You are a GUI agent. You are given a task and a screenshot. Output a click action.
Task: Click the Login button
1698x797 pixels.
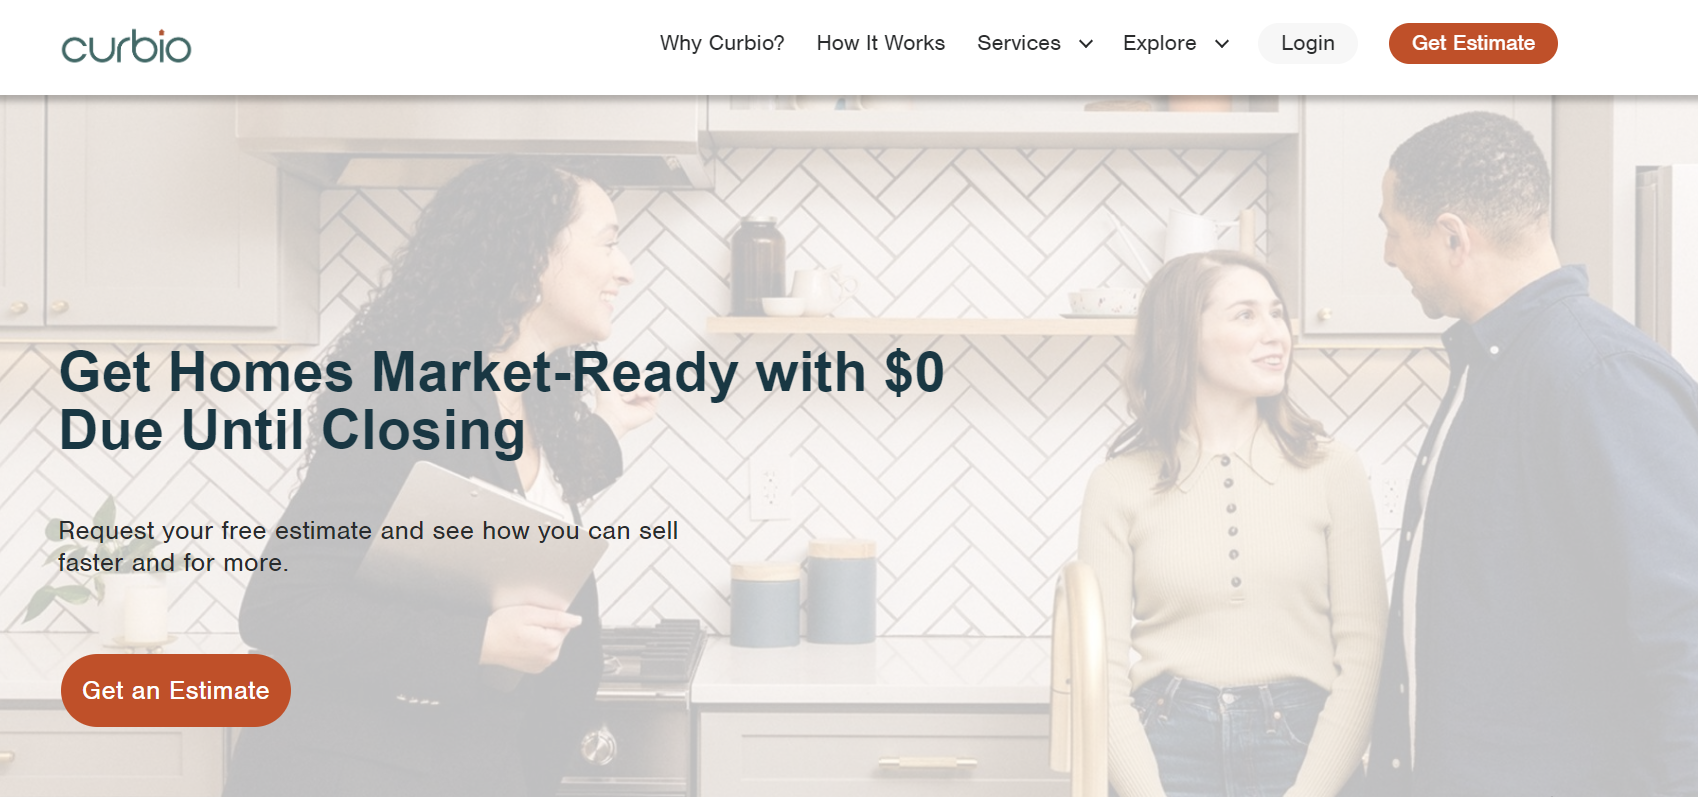[x=1307, y=43]
